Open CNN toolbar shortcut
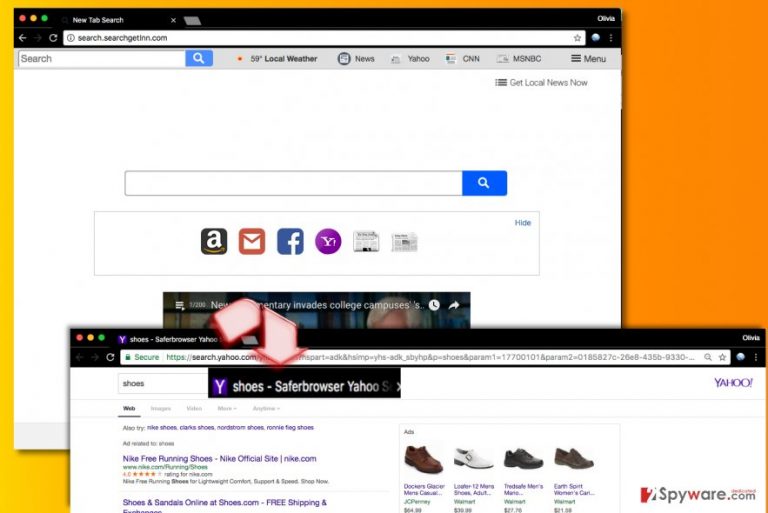Viewport: 768px width, 513px height. pyautogui.click(x=462, y=59)
